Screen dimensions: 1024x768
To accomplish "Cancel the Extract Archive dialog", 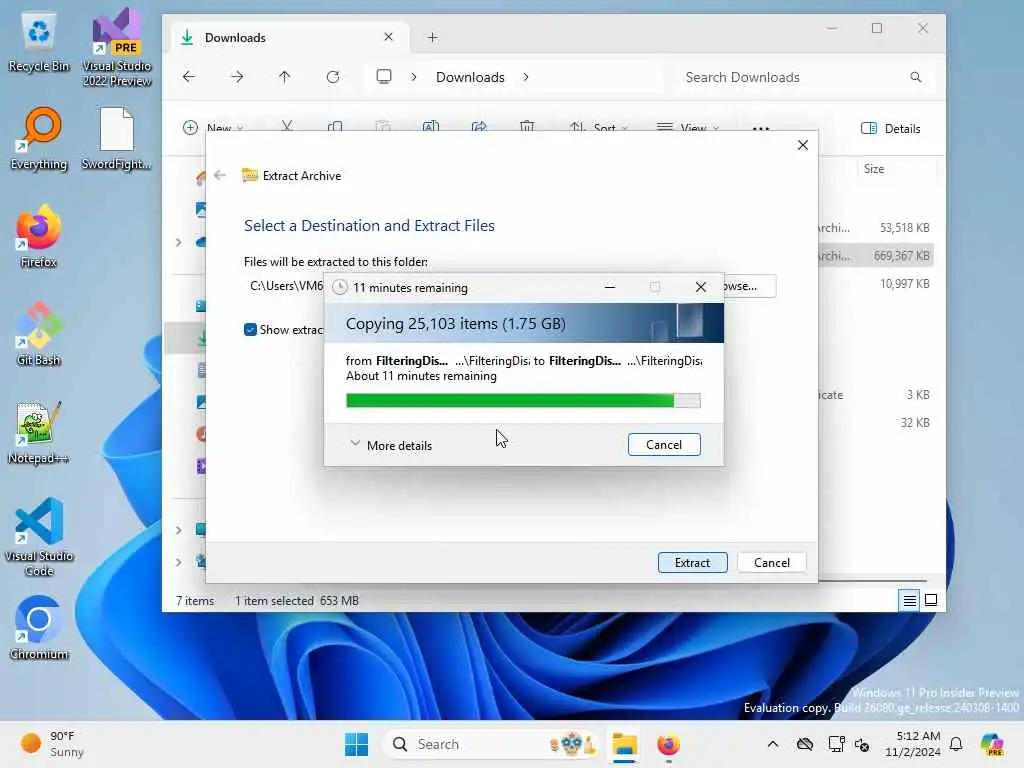I will click(x=771, y=562).
